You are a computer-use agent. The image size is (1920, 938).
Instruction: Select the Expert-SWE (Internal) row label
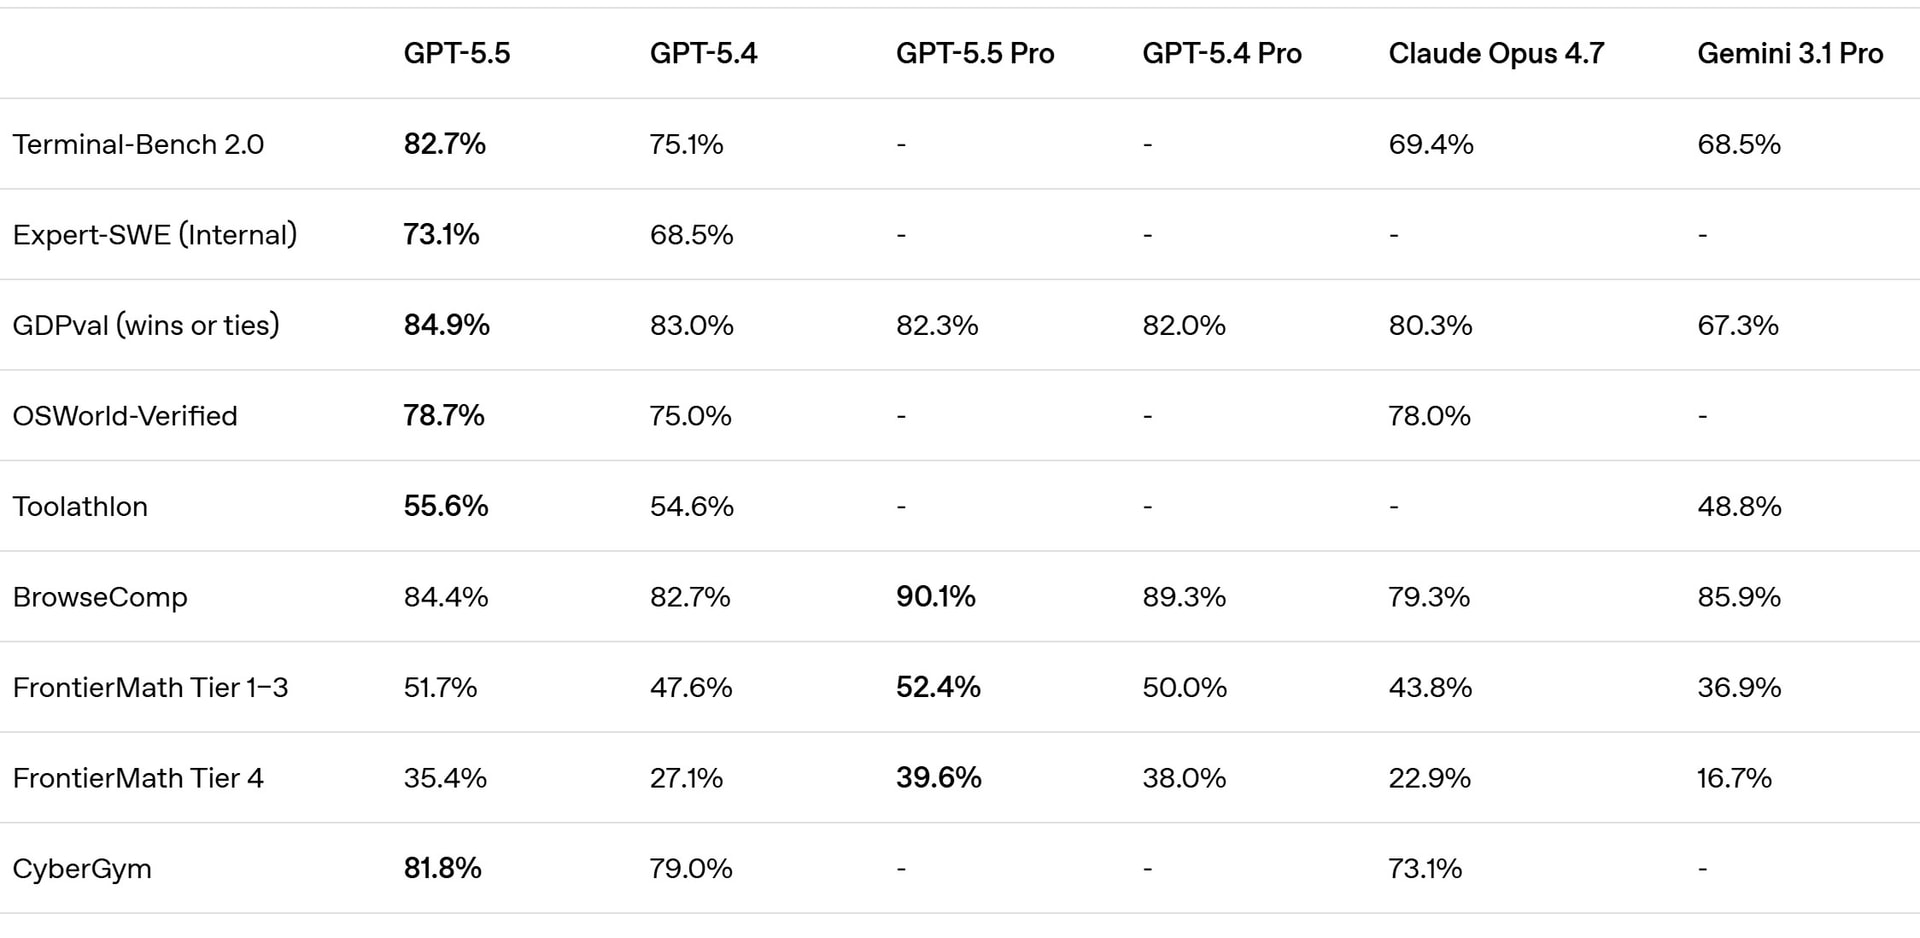click(x=155, y=235)
